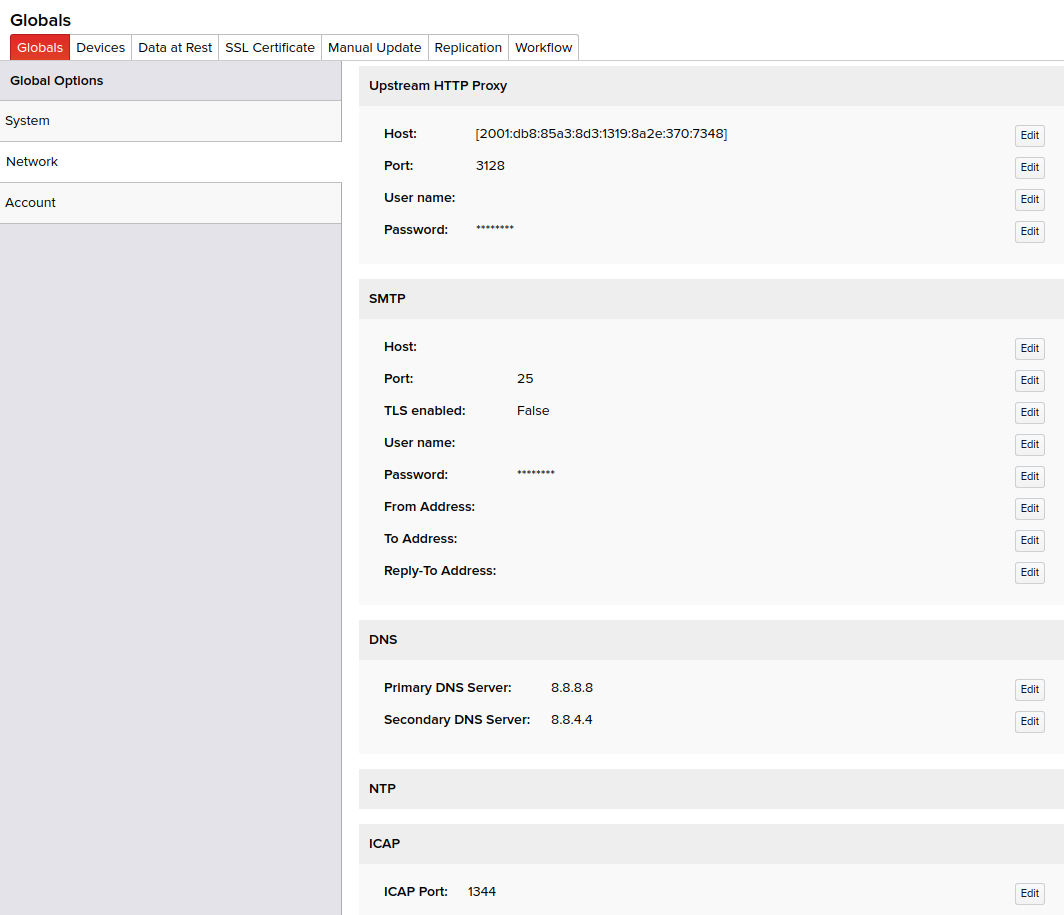
Task: Edit the SMTP Reply-To Address
Action: (1029, 573)
